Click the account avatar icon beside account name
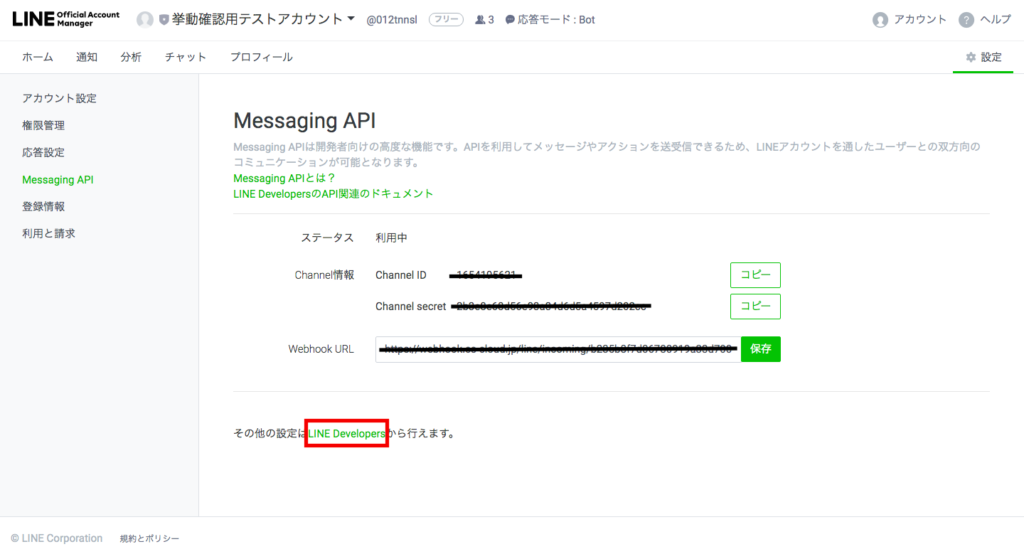The height and width of the screenshot is (559, 1024). pyautogui.click(x=145, y=20)
